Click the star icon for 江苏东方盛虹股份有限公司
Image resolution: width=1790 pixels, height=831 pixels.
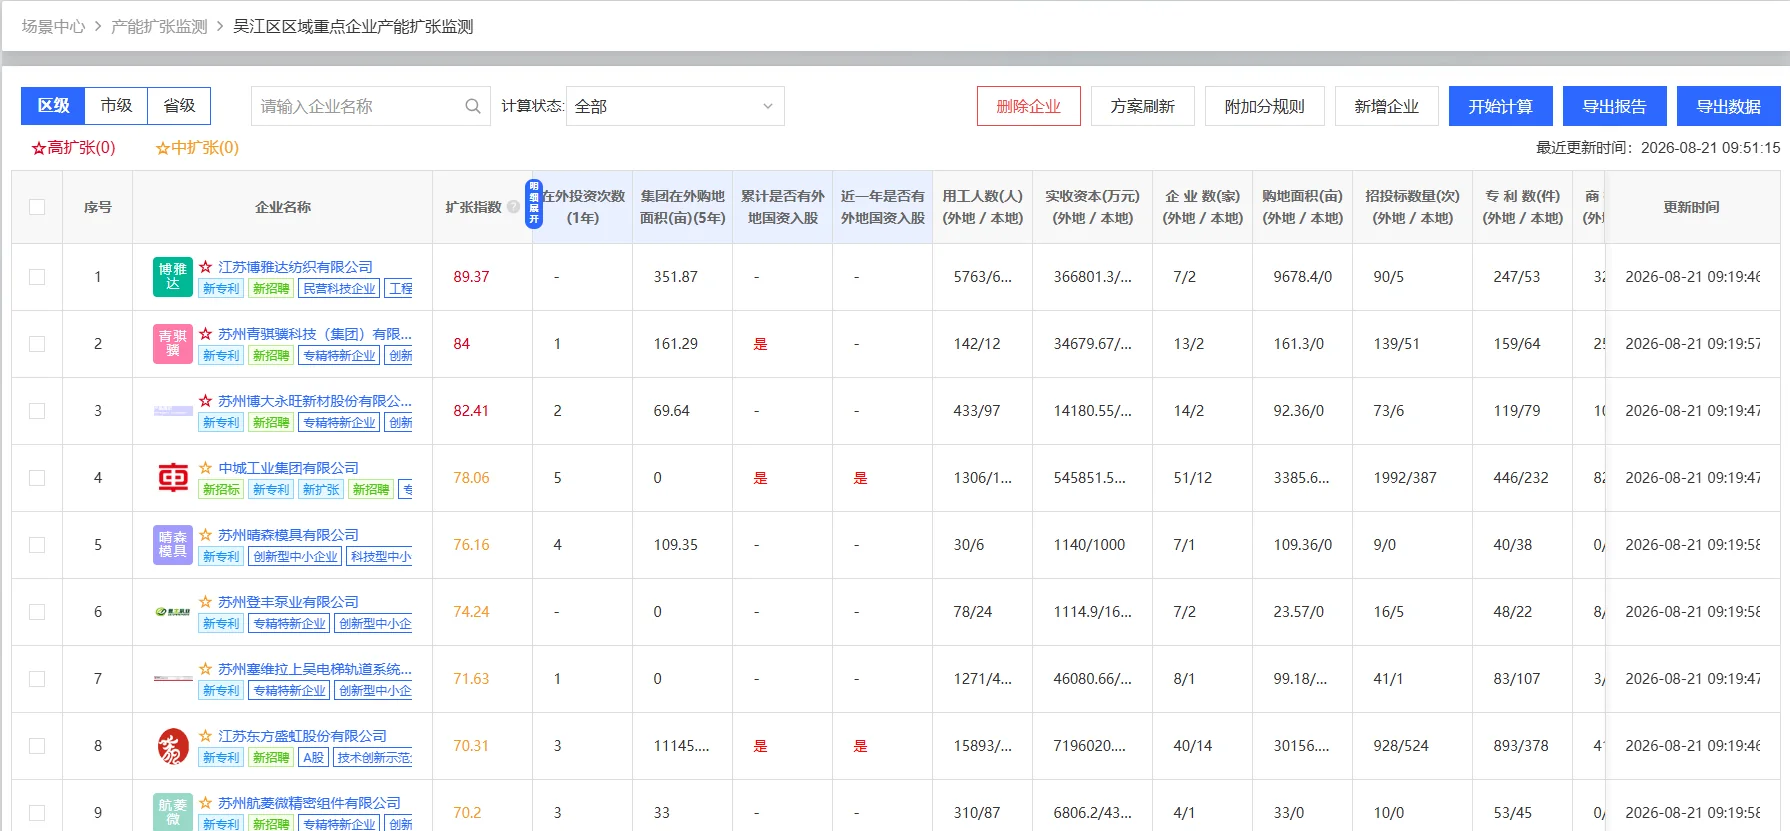point(205,736)
